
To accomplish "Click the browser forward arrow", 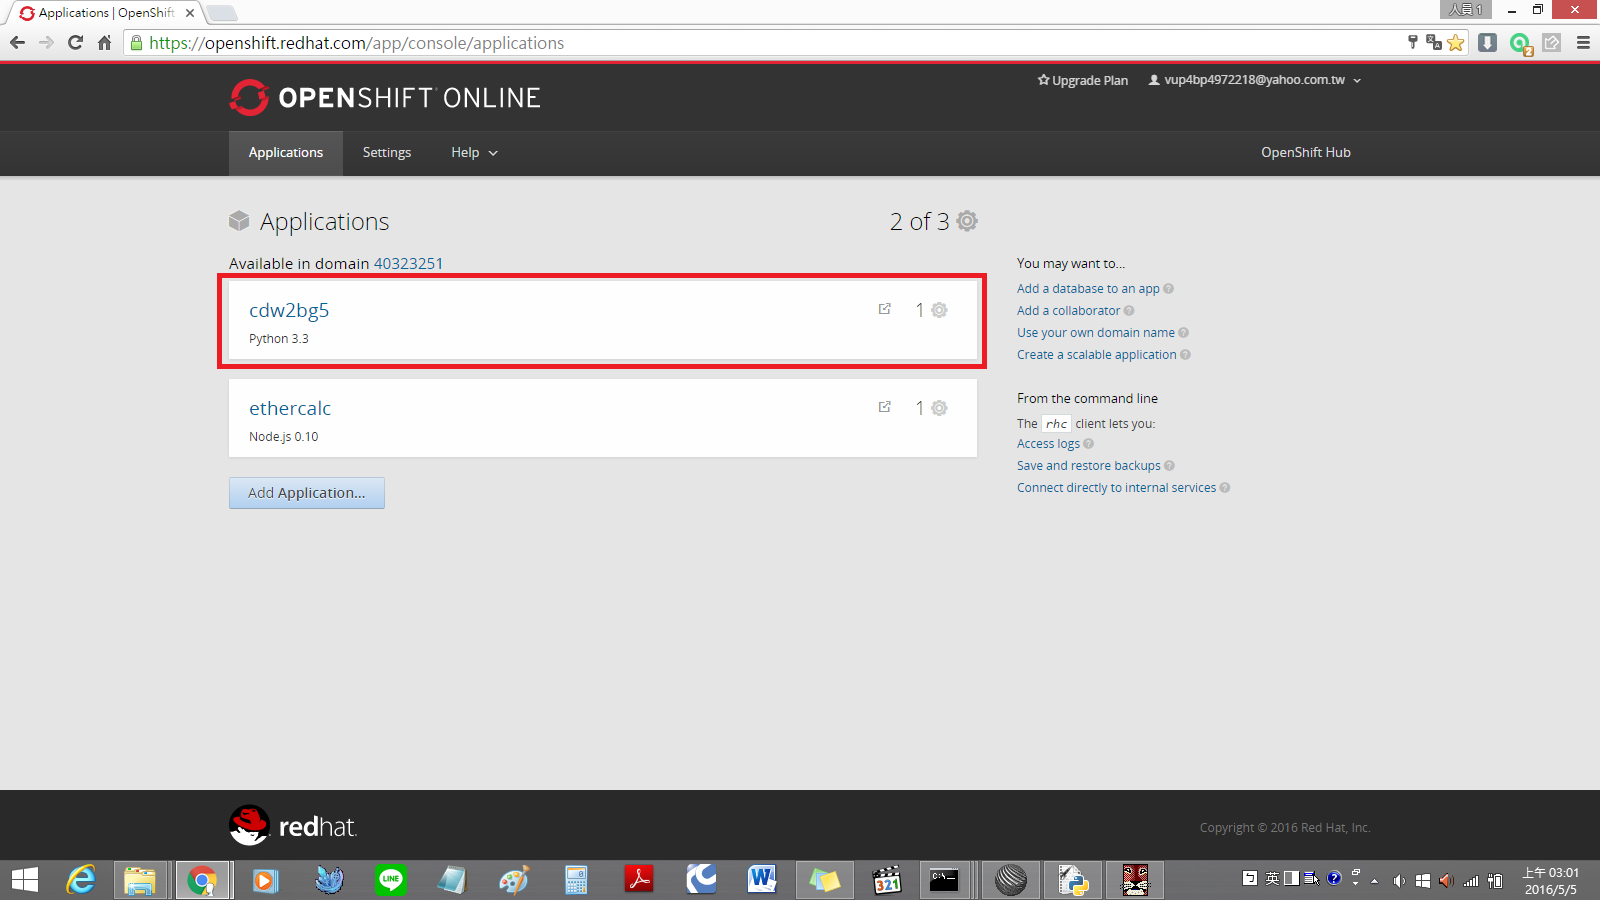I will point(46,42).
